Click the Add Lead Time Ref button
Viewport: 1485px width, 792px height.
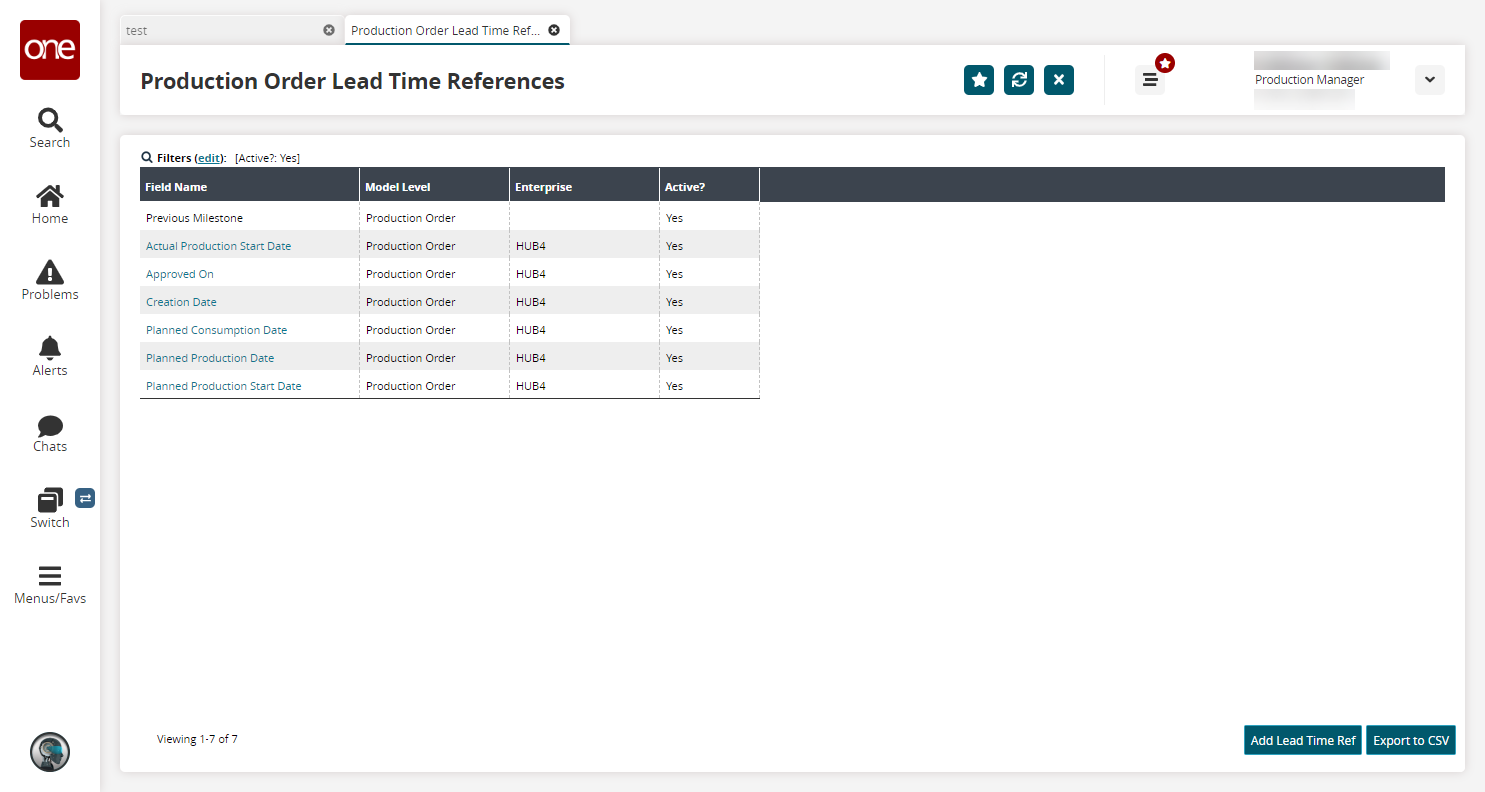(x=1303, y=740)
